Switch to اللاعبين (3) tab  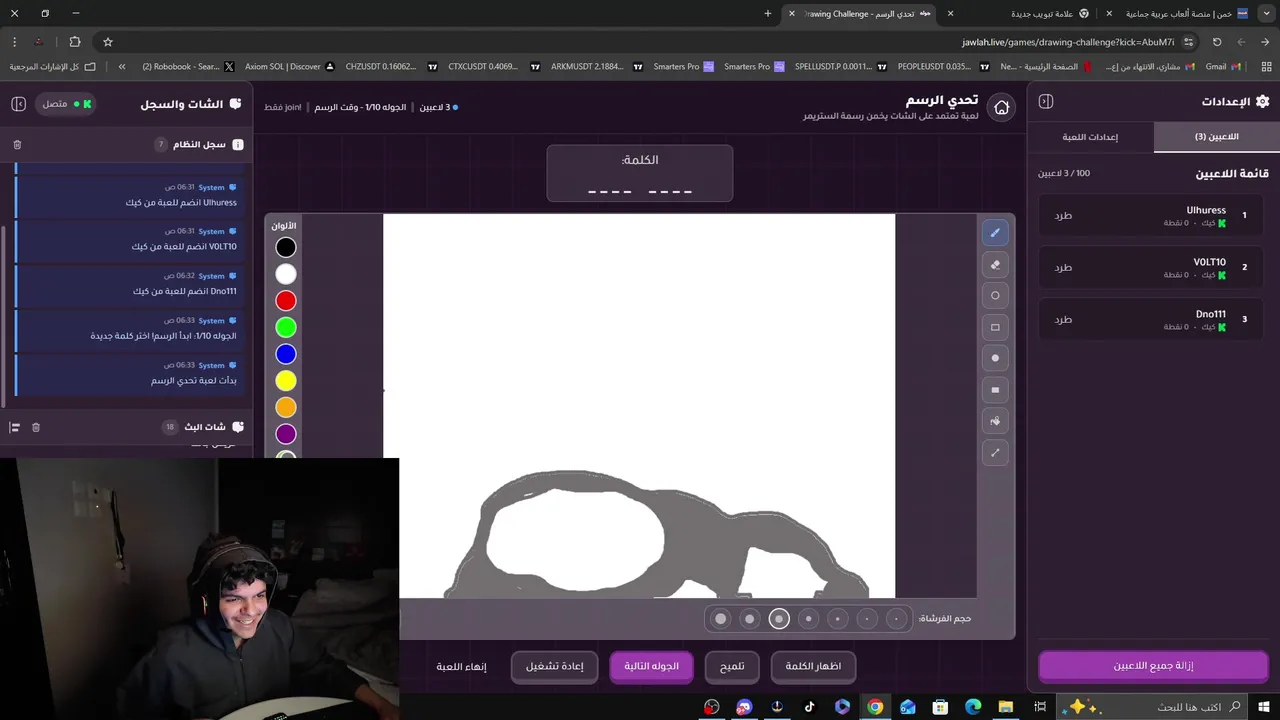[x=1216, y=137]
